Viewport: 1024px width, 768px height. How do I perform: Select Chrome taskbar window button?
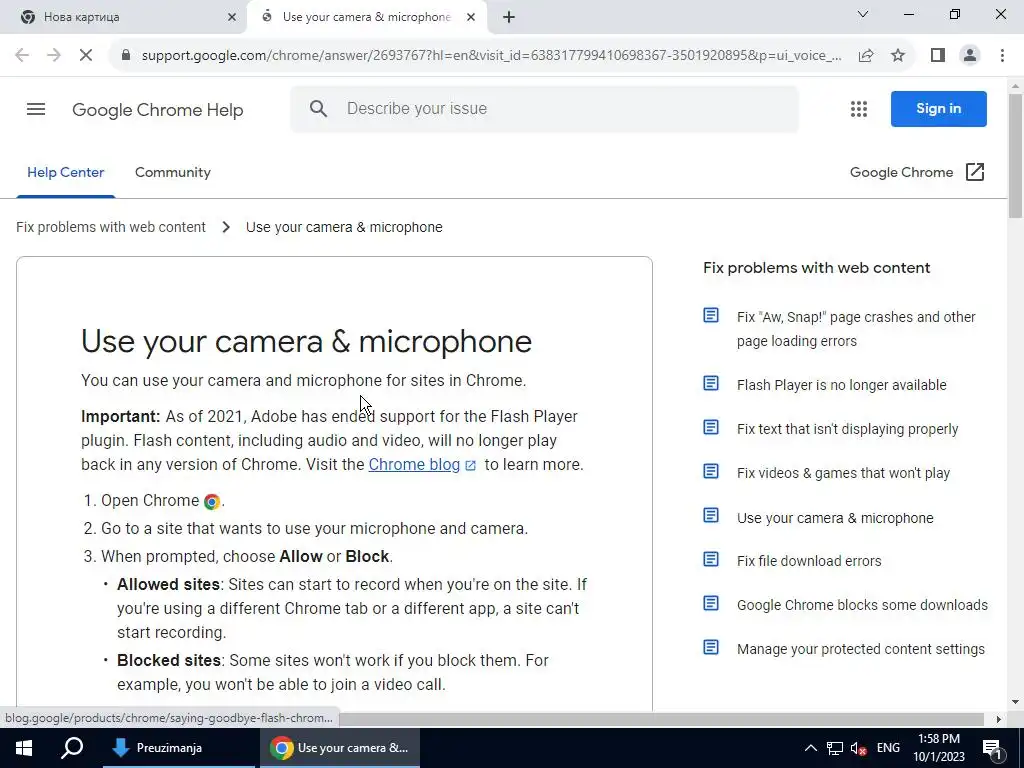[x=340, y=748]
